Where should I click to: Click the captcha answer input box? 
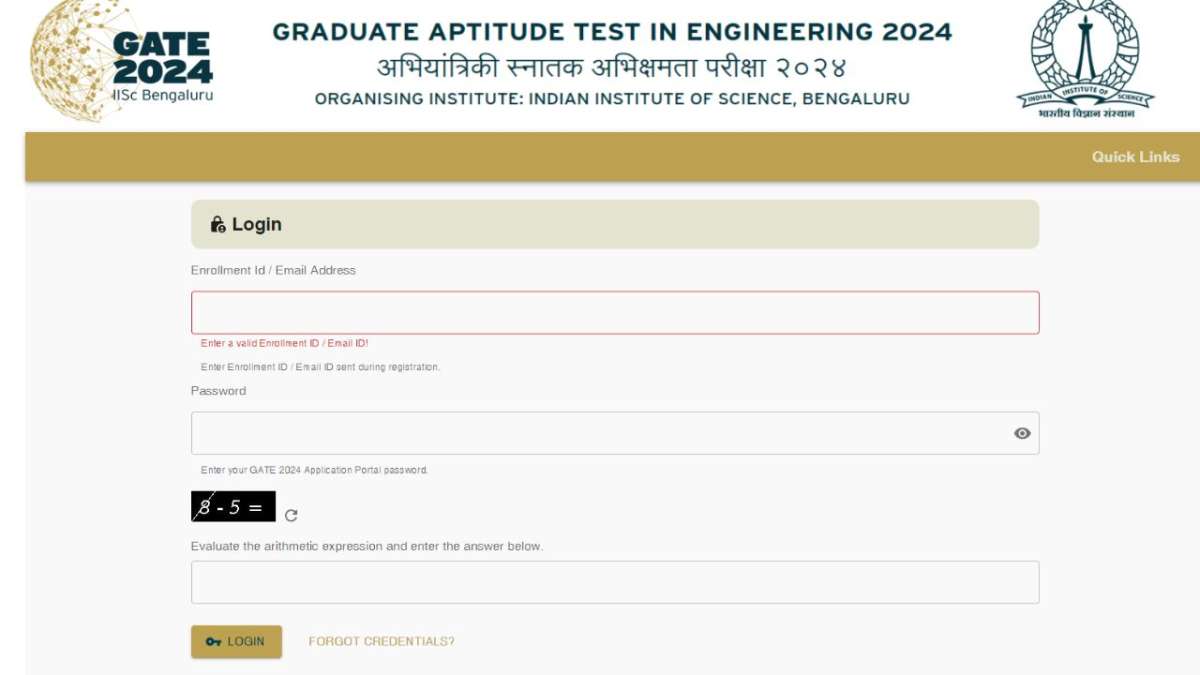tap(614, 581)
